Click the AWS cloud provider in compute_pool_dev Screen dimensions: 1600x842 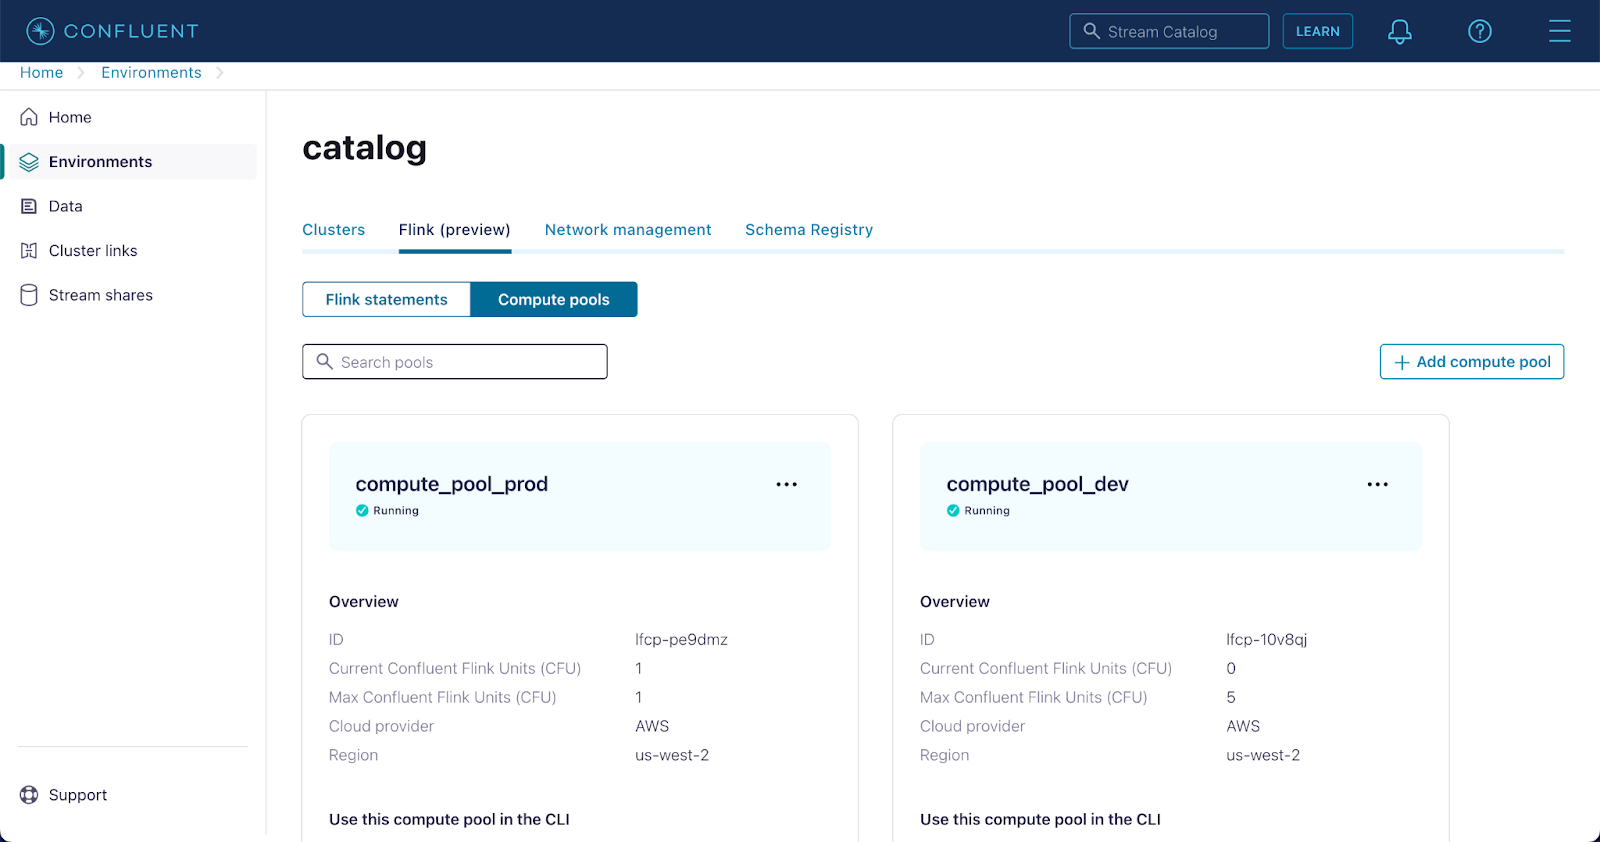(x=1243, y=727)
